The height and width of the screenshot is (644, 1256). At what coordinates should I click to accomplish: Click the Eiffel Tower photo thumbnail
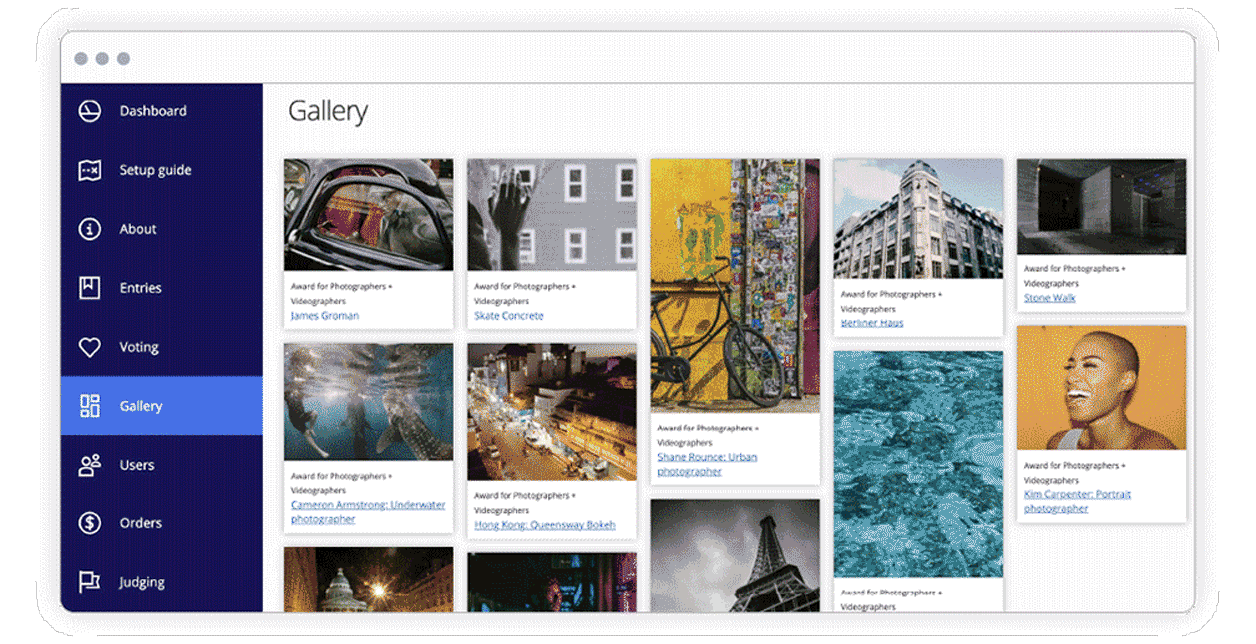click(734, 560)
